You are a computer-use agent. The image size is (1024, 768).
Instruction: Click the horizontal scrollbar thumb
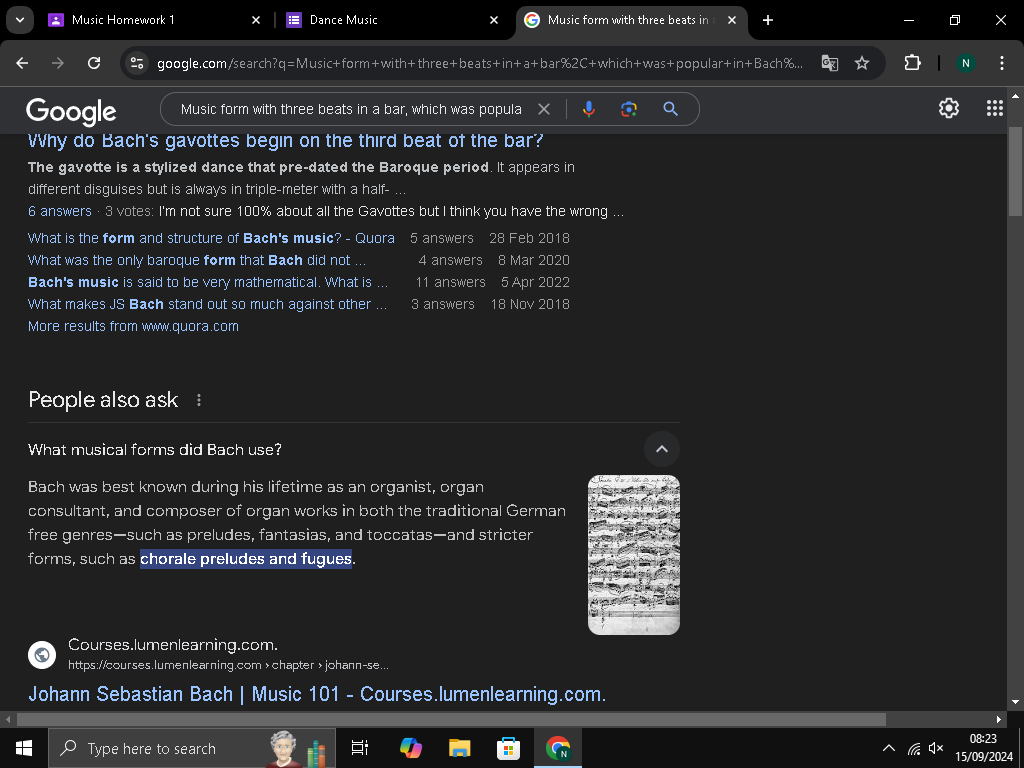pos(451,720)
